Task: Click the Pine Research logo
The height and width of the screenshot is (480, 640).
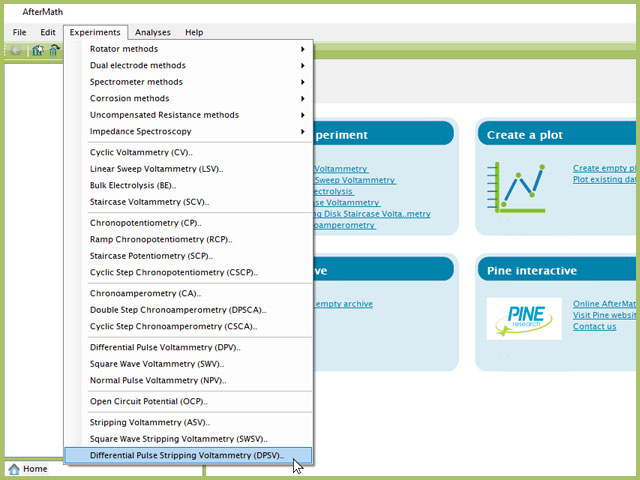Action: [524, 319]
